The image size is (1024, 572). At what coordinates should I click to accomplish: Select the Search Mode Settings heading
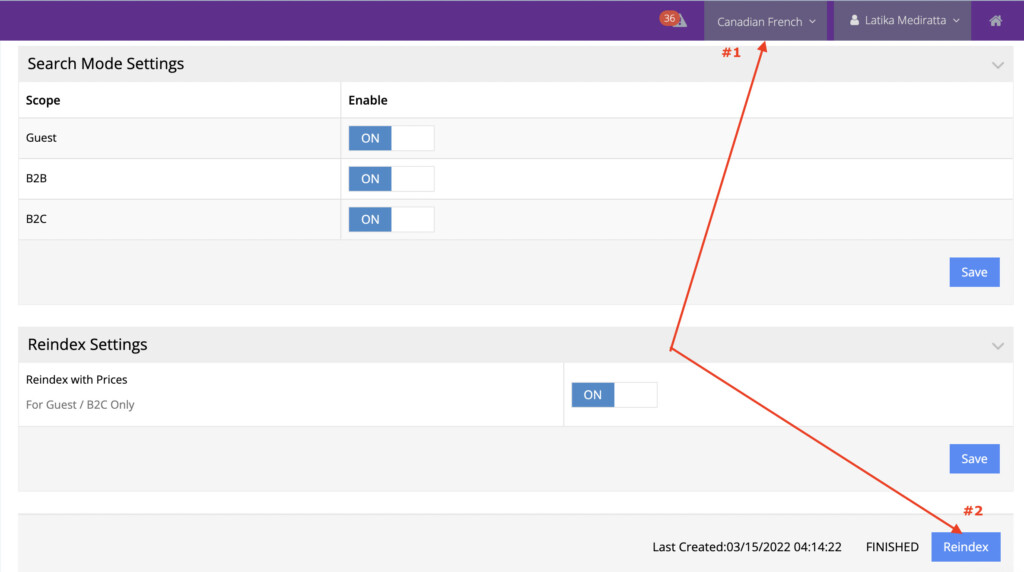[106, 64]
